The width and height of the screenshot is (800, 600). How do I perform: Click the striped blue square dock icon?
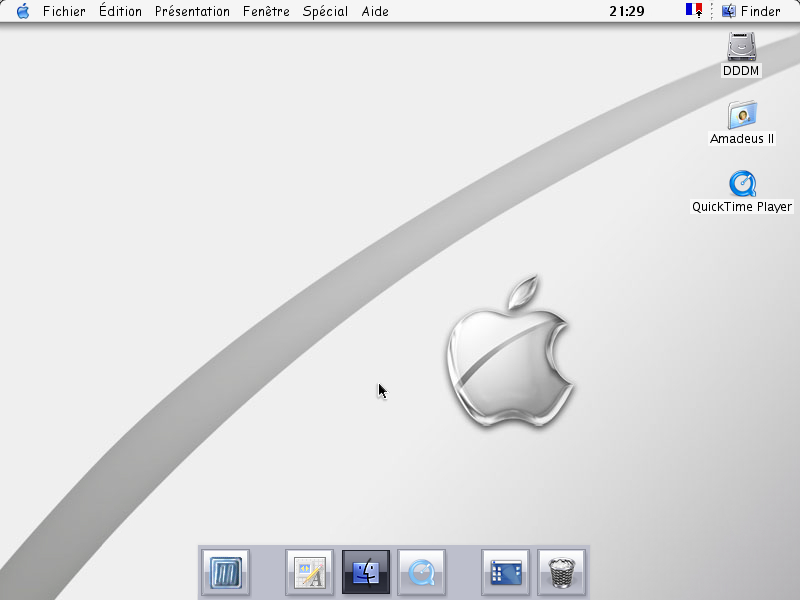(226, 572)
